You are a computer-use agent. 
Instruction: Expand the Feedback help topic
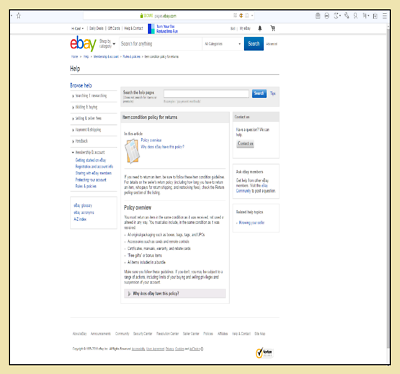click(80, 141)
